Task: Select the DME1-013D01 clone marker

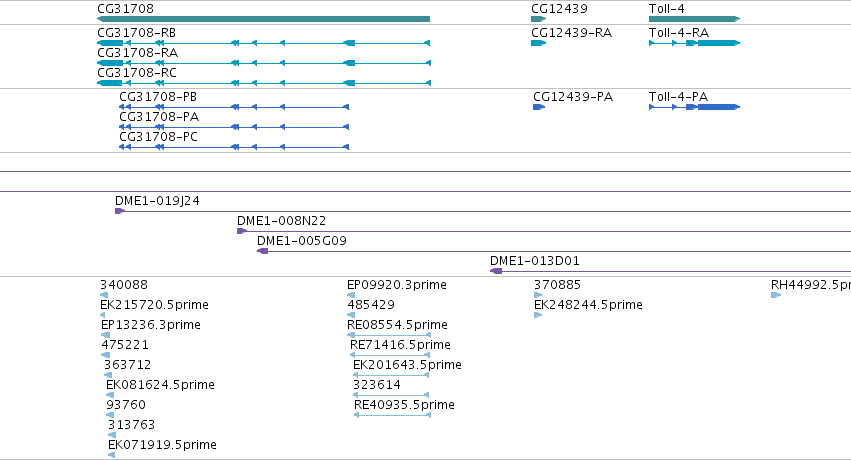Action: pyautogui.click(x=496, y=271)
